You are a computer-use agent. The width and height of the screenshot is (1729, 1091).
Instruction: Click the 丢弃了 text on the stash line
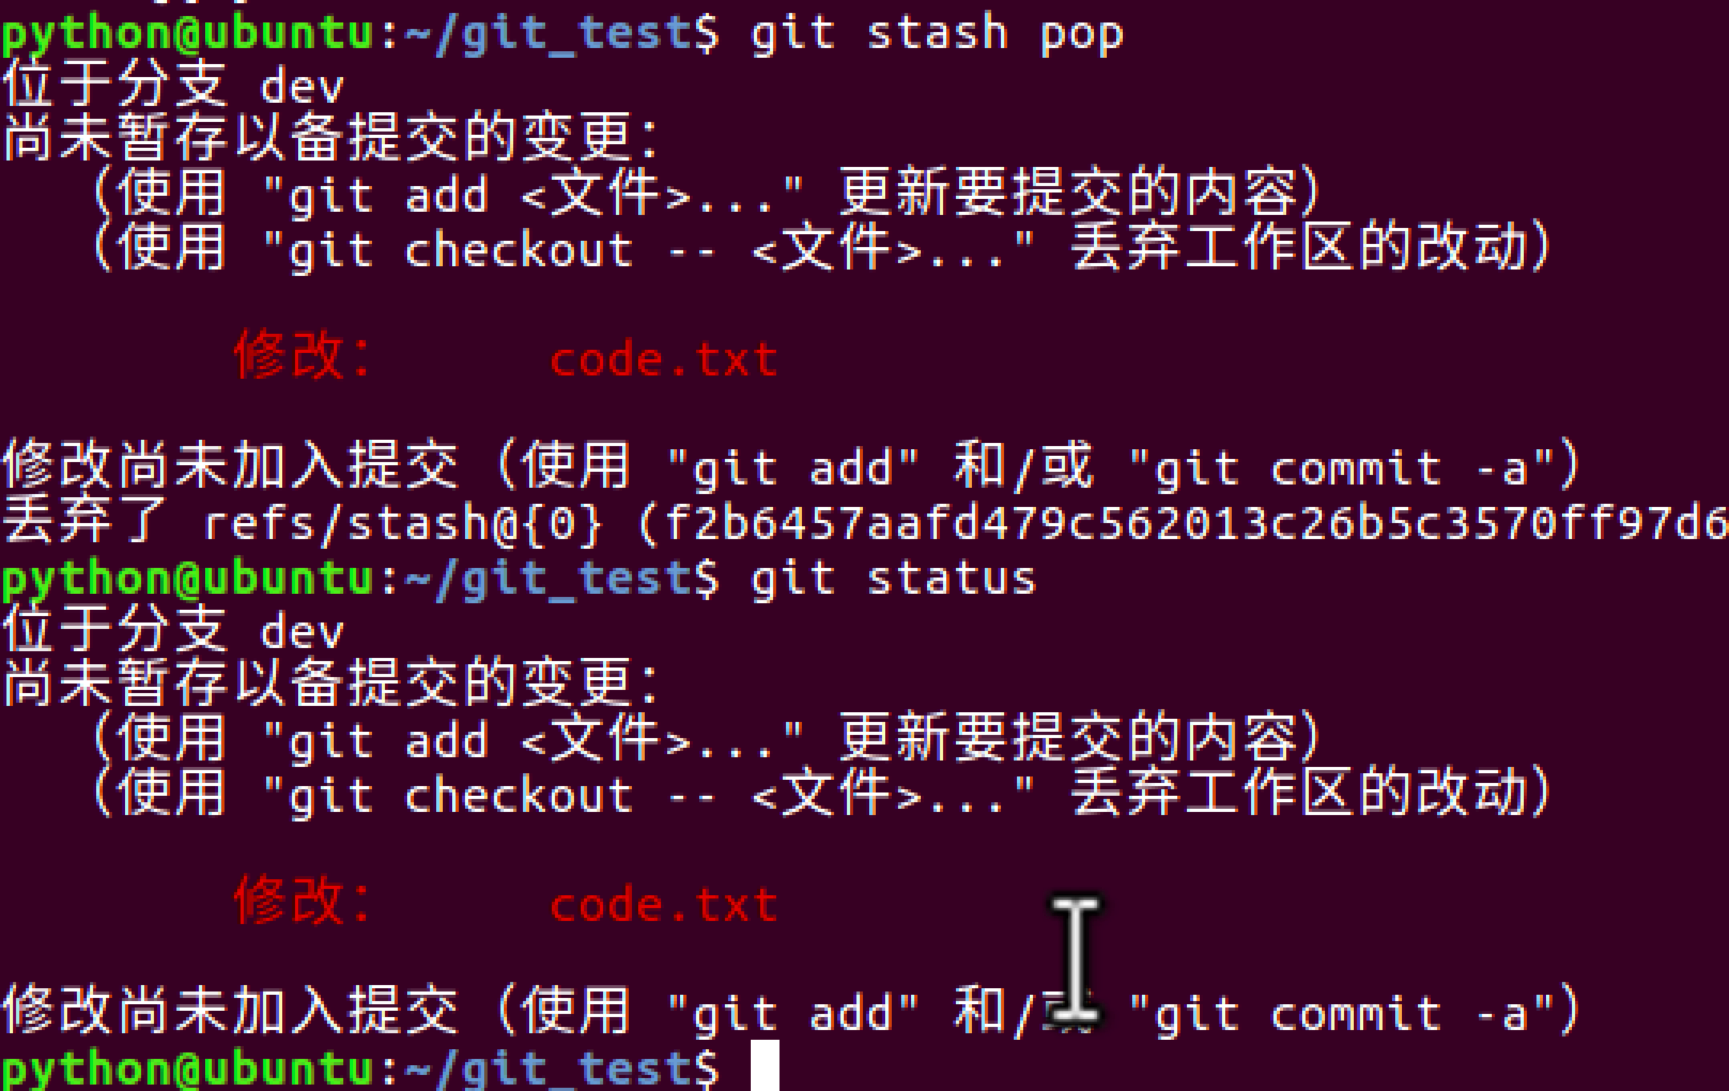click(x=86, y=522)
